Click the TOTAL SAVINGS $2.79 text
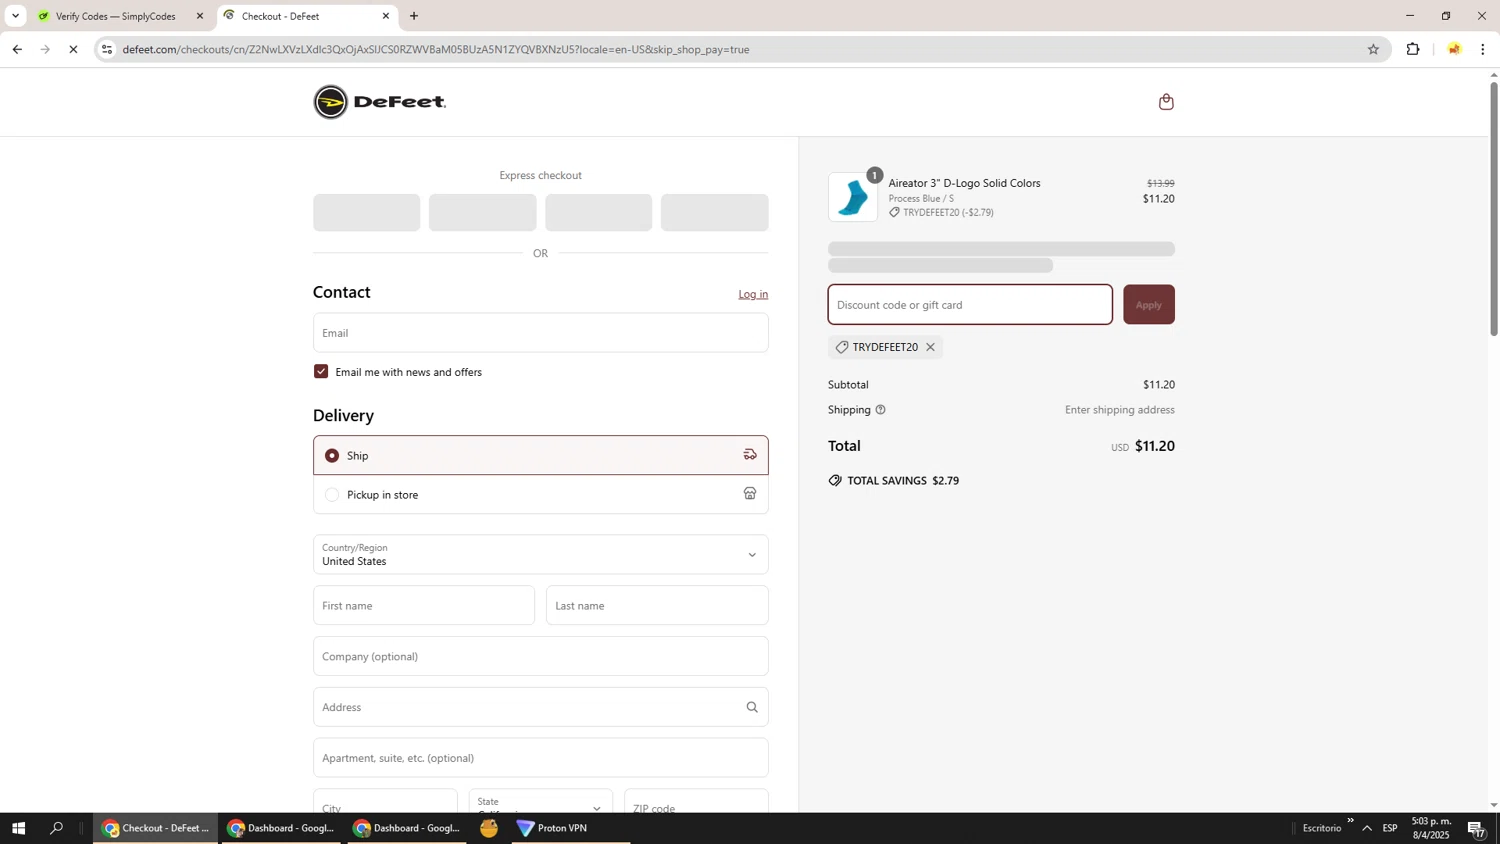1500x844 pixels. click(x=903, y=481)
